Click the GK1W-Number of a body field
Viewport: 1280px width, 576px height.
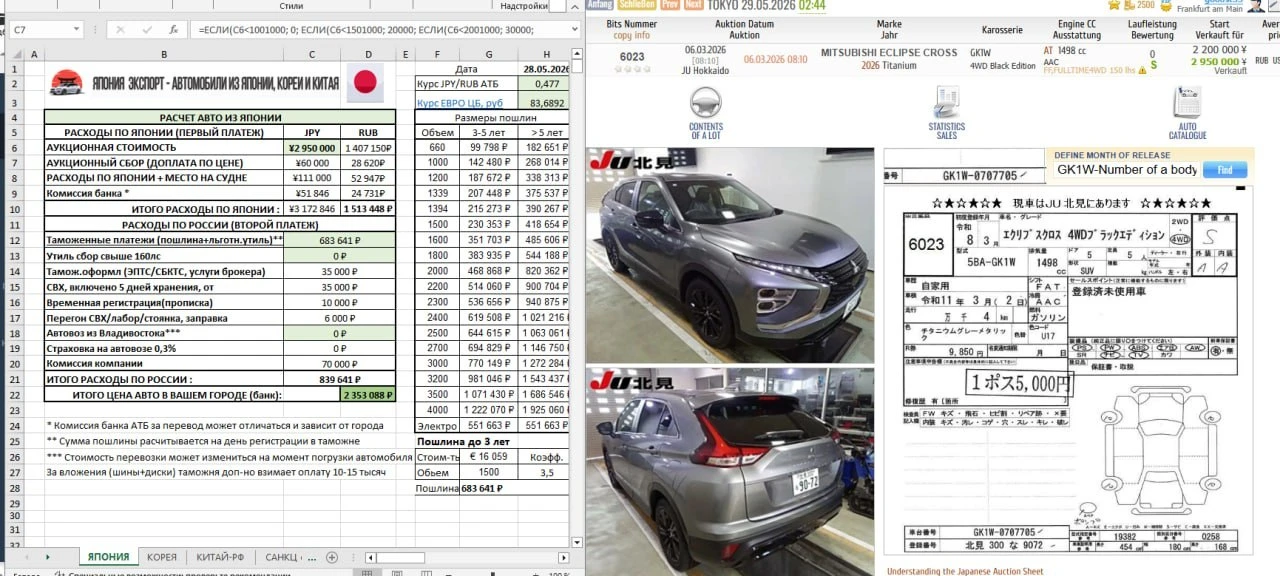point(1126,170)
